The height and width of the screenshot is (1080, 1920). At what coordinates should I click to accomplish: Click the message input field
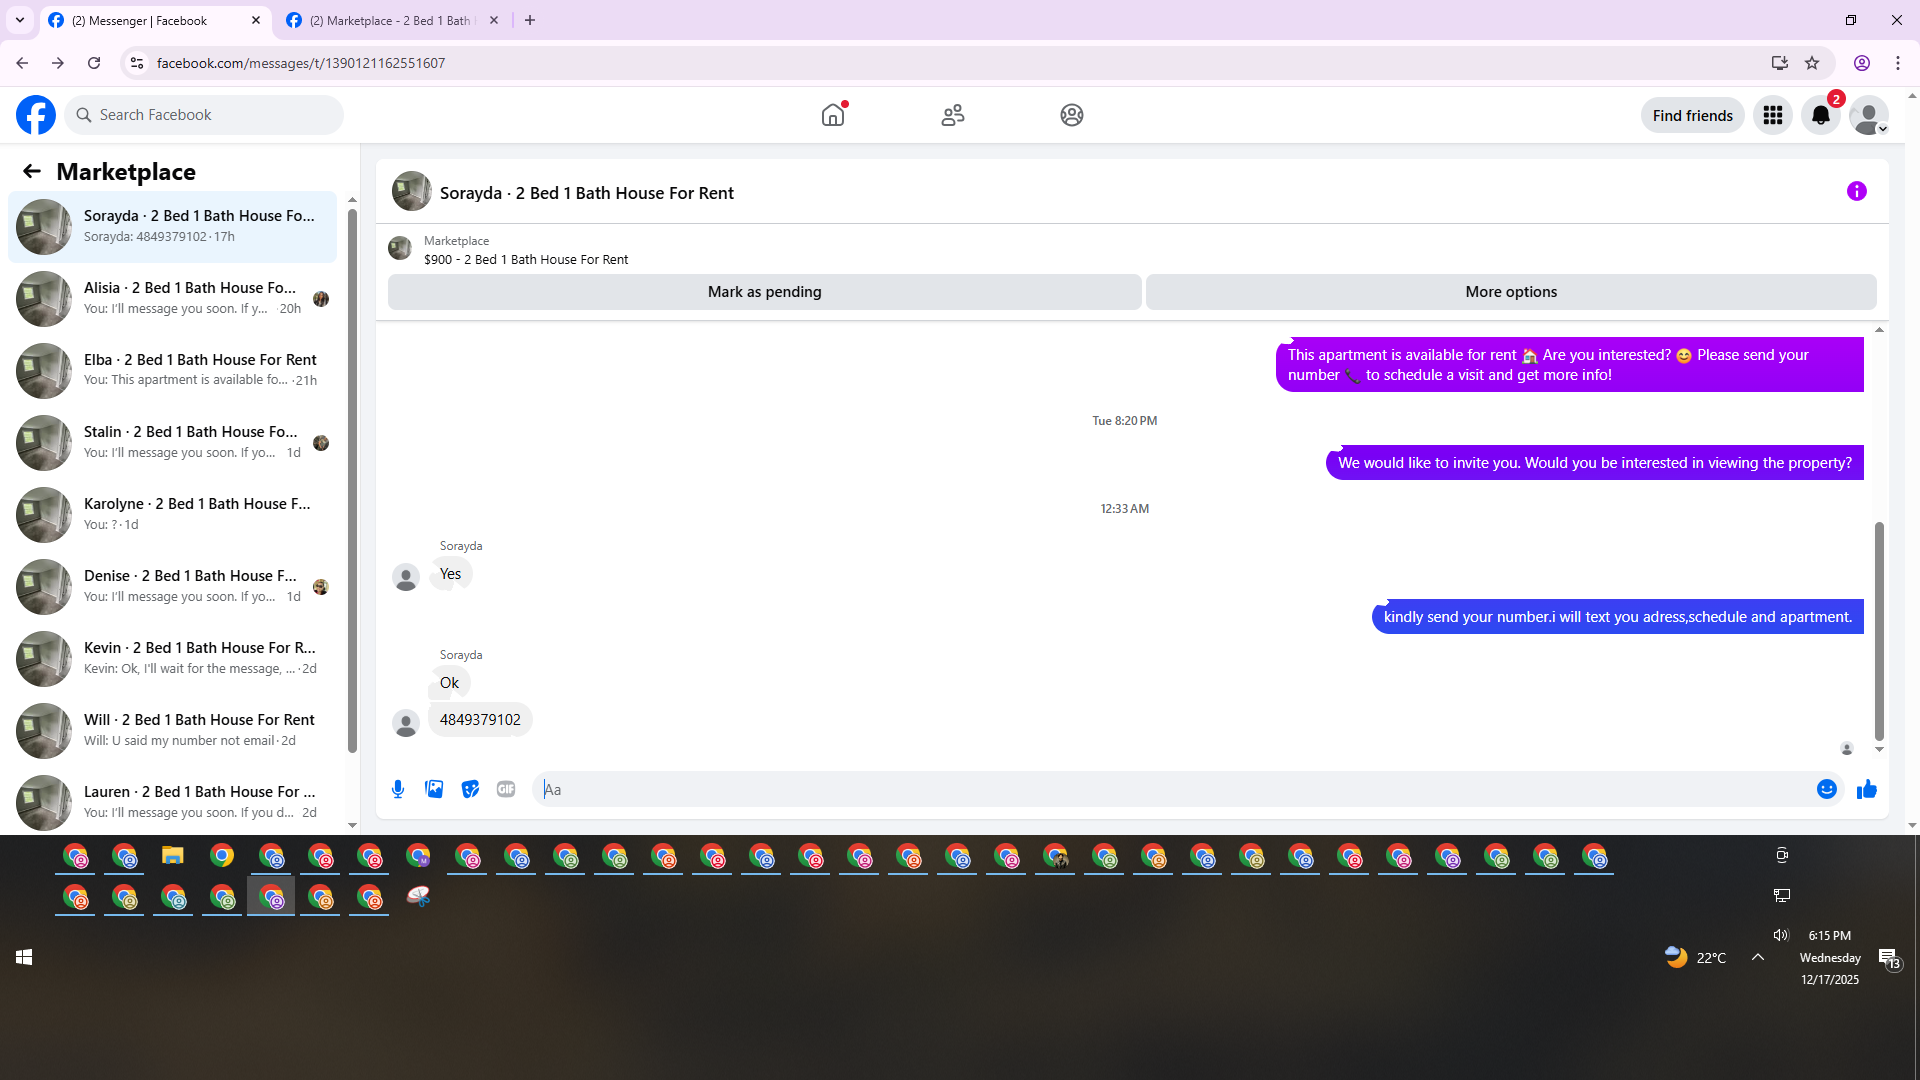[1170, 789]
